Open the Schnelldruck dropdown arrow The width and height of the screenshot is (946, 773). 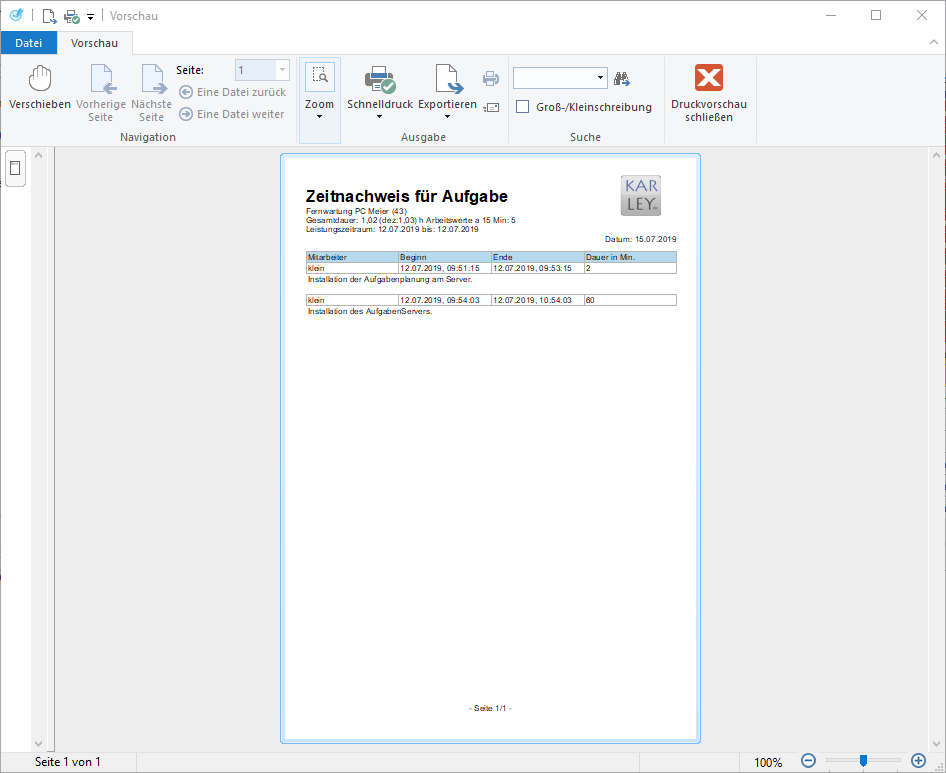tap(379, 117)
